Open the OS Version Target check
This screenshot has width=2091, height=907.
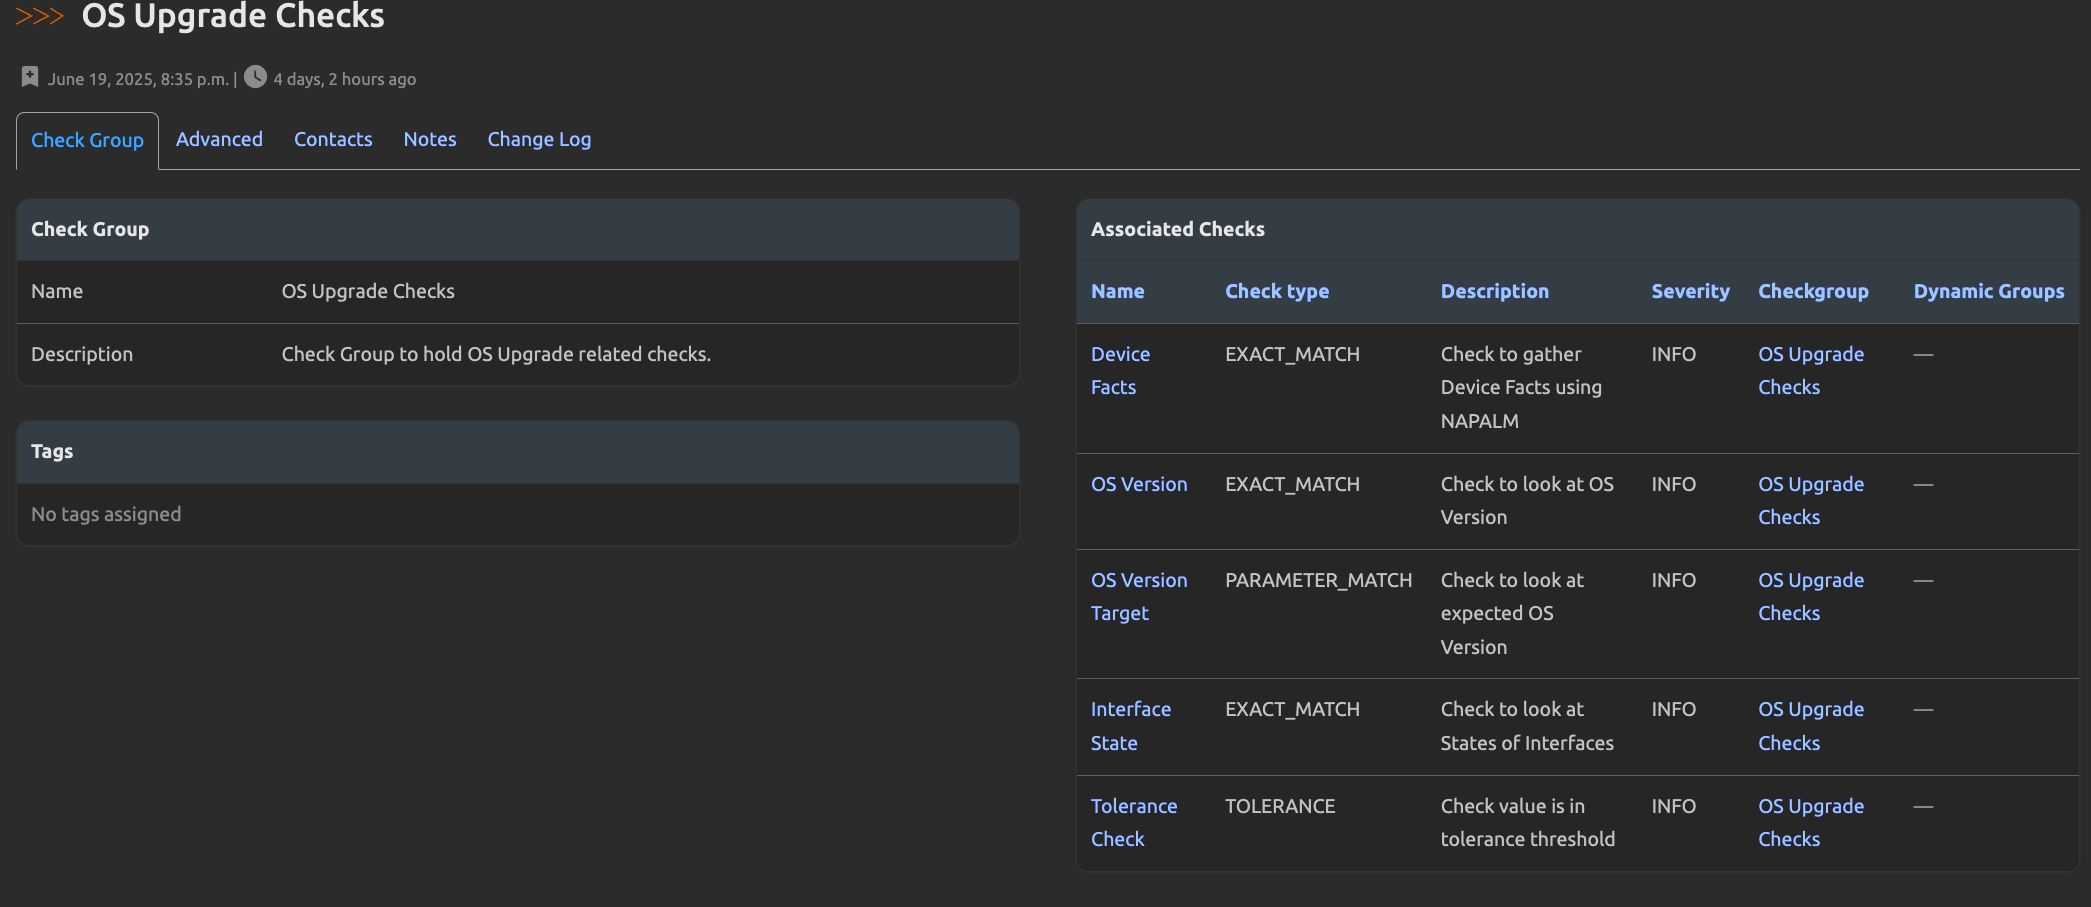click(1138, 596)
